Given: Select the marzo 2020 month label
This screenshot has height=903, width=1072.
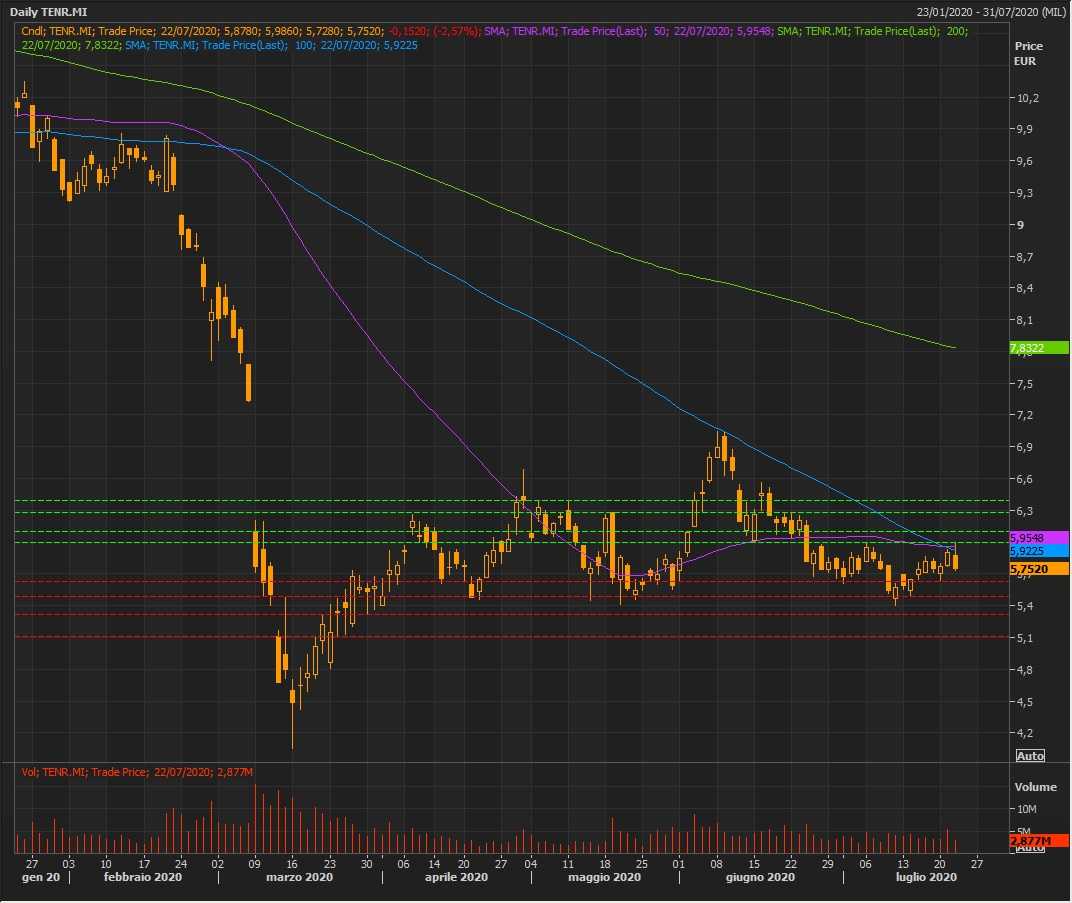Looking at the screenshot, I should [299, 877].
